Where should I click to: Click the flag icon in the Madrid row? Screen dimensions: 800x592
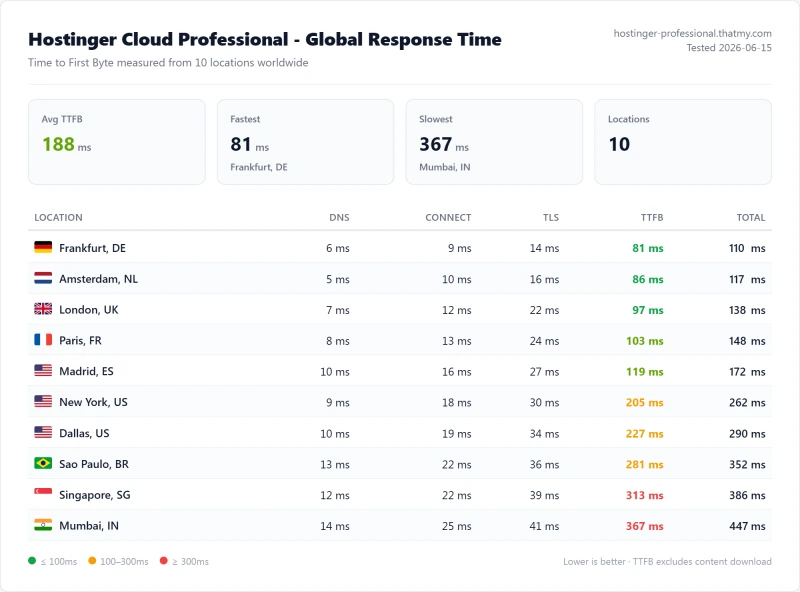click(x=43, y=371)
